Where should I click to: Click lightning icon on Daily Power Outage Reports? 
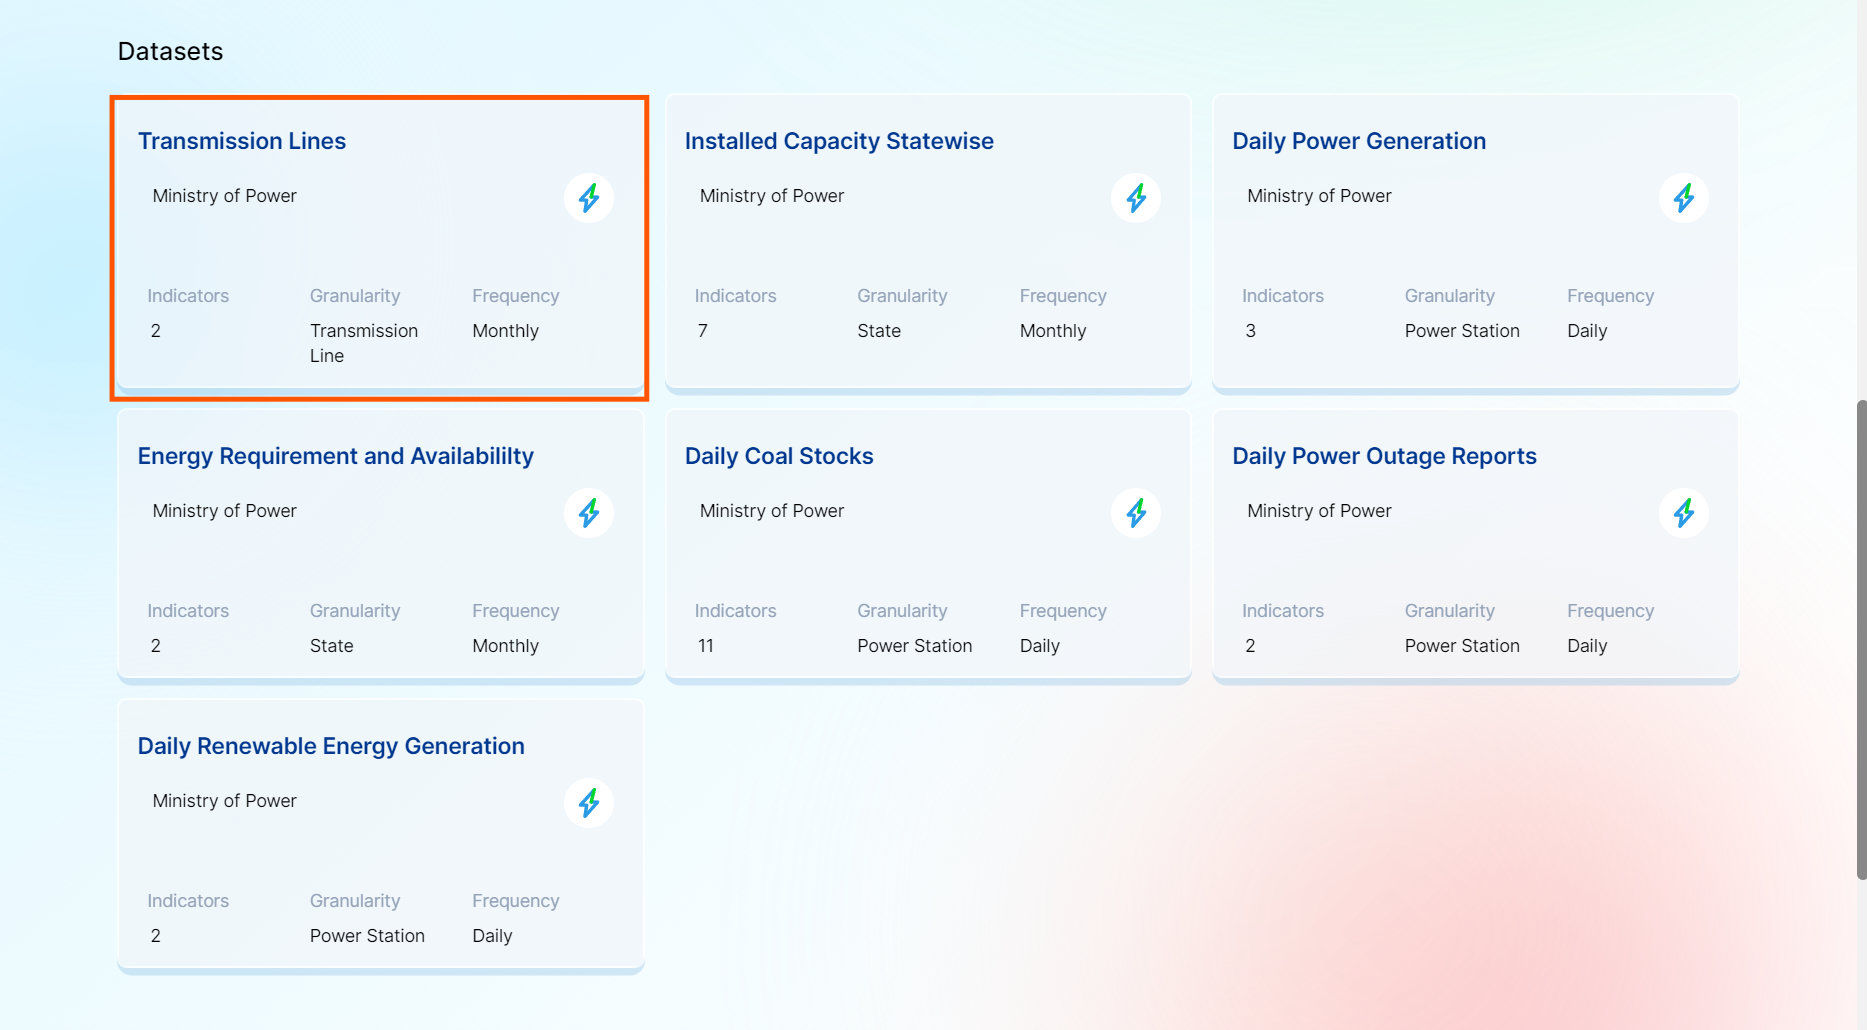pos(1683,513)
